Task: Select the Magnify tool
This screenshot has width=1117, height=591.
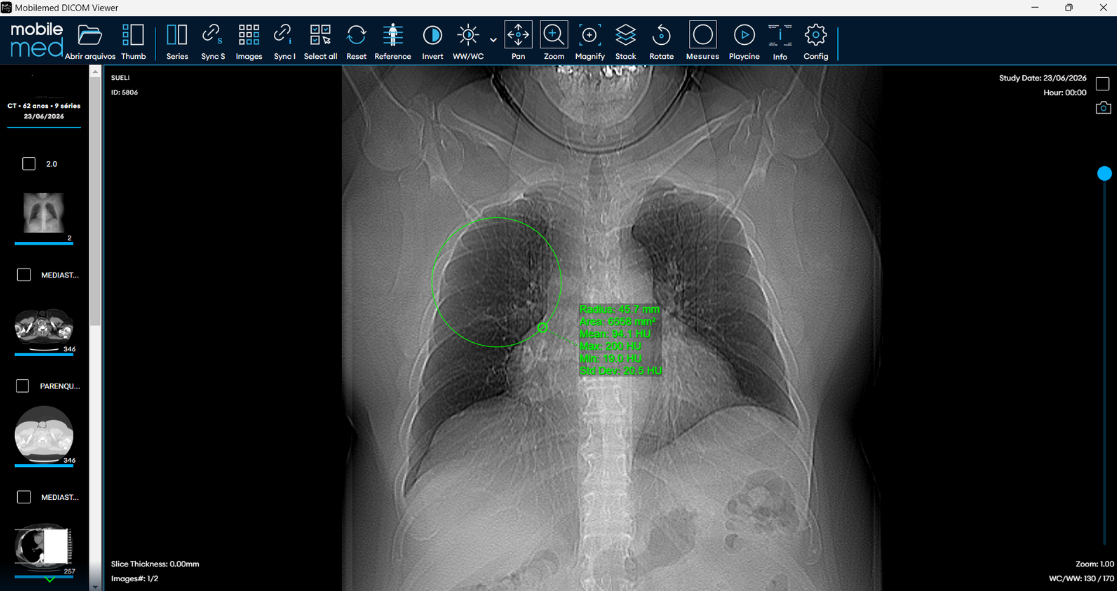Action: (590, 41)
